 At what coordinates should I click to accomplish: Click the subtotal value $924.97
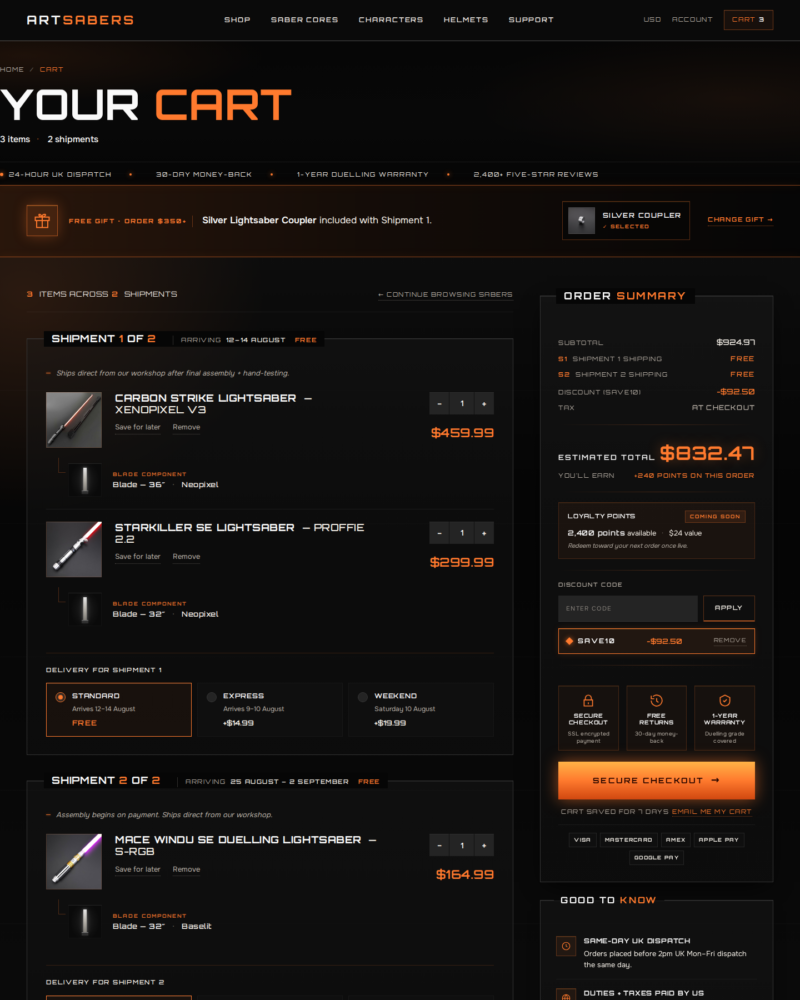click(736, 342)
